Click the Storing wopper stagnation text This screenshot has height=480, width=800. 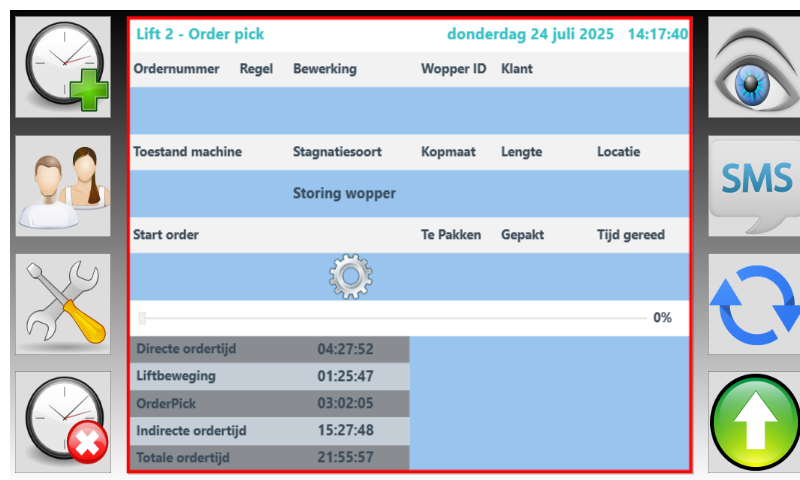pyautogui.click(x=344, y=193)
